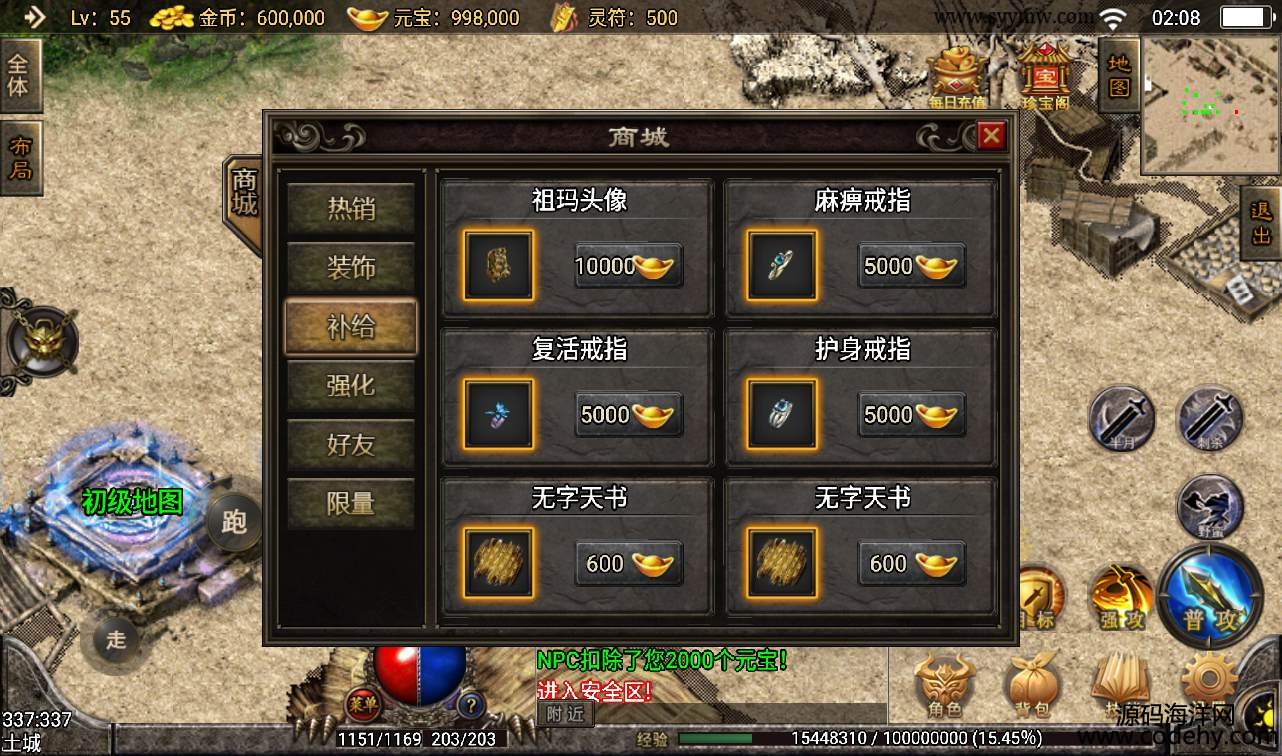Viewport: 1282px width, 756px height.
Task: Open the 背包 backpack bag
Action: point(1032,685)
